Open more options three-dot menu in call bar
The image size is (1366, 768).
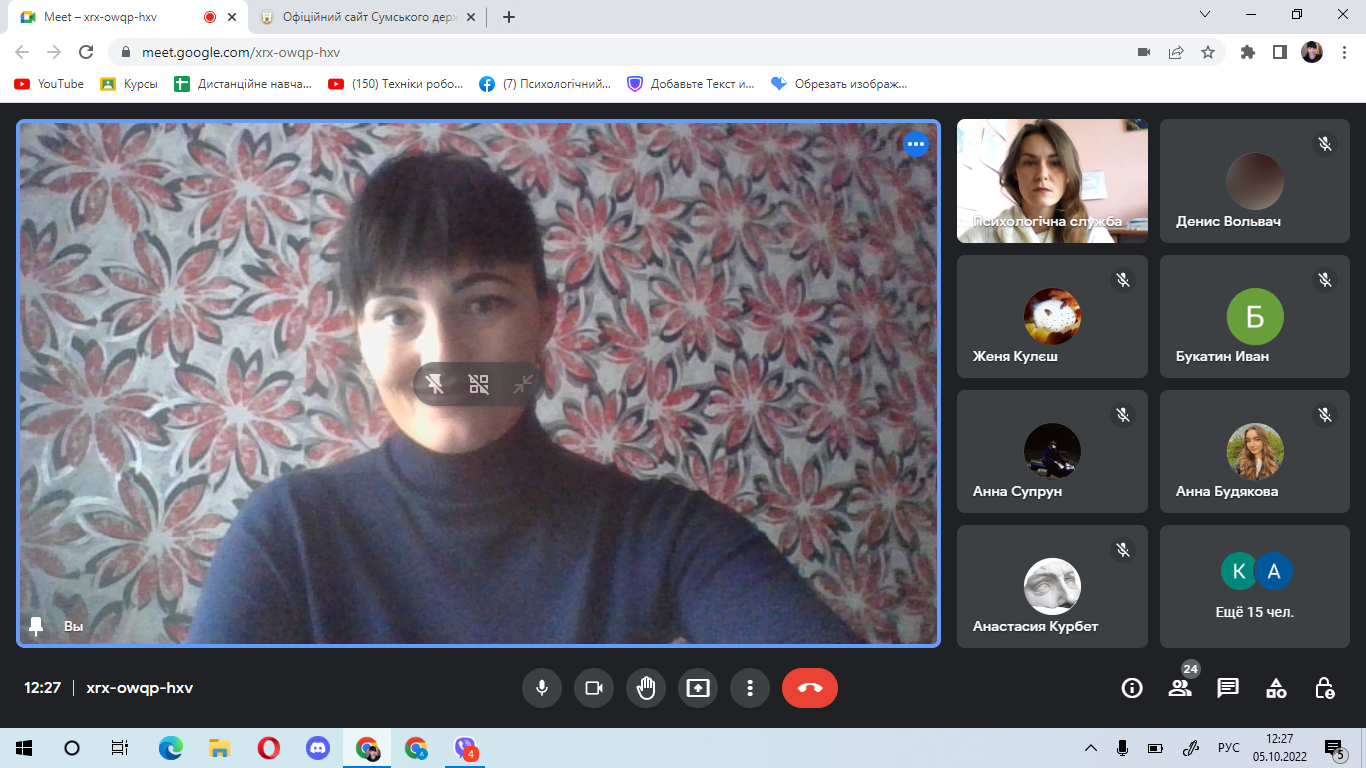click(750, 688)
